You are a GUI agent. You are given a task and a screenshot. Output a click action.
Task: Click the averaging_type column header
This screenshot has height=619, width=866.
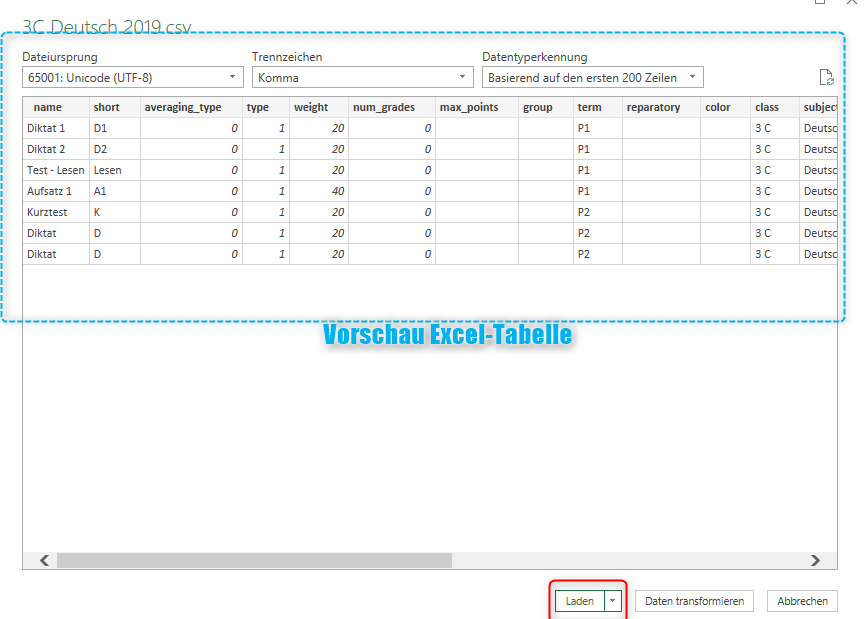coord(183,107)
